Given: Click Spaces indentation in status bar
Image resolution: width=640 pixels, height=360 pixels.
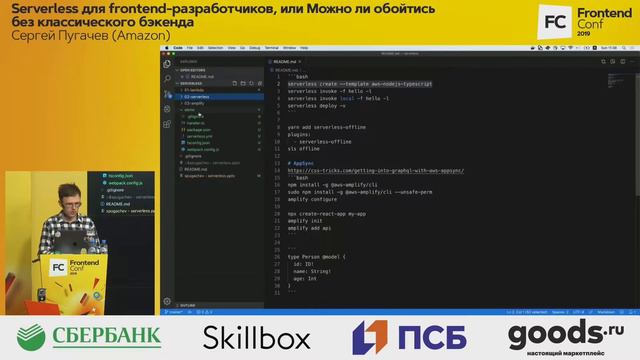Looking at the screenshot, I should pos(560,312).
